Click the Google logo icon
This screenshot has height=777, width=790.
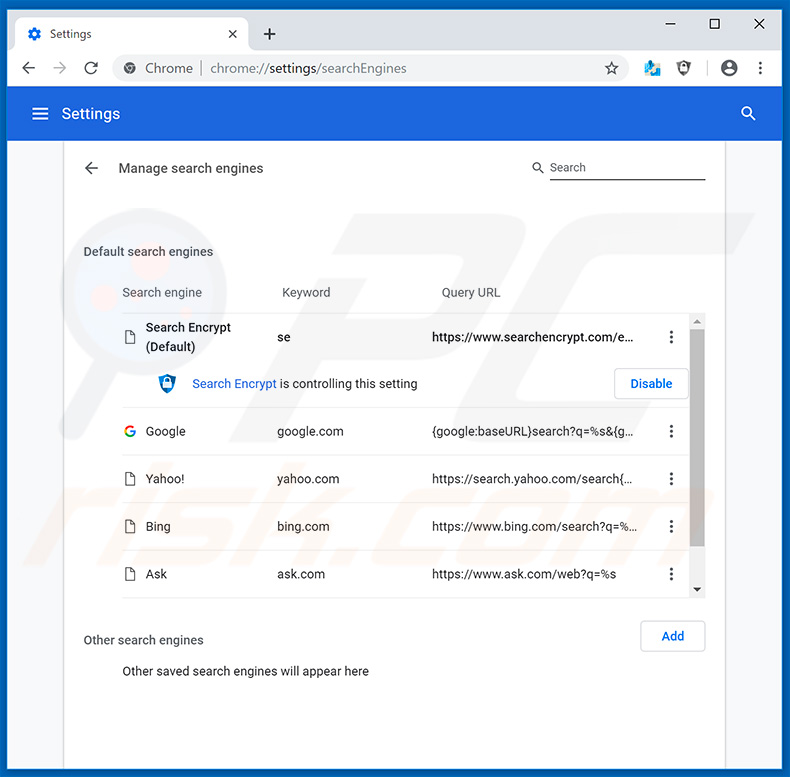point(130,431)
